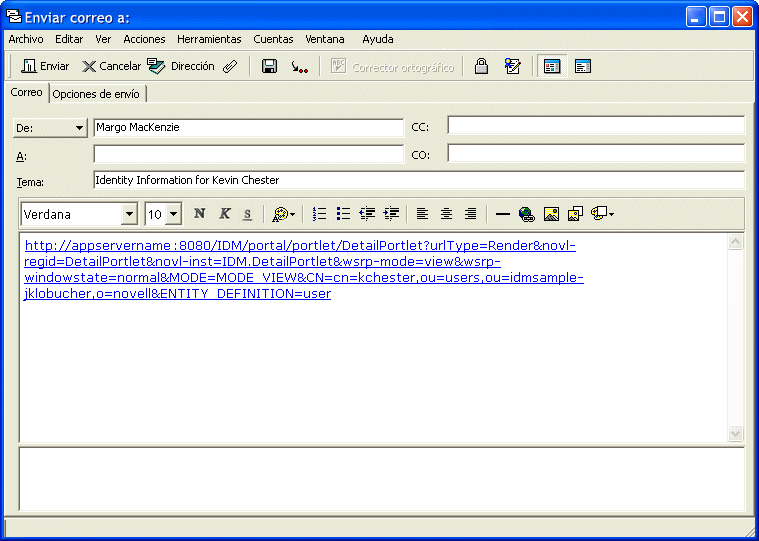Click the A: recipient field
The width and height of the screenshot is (759, 541).
point(249,154)
